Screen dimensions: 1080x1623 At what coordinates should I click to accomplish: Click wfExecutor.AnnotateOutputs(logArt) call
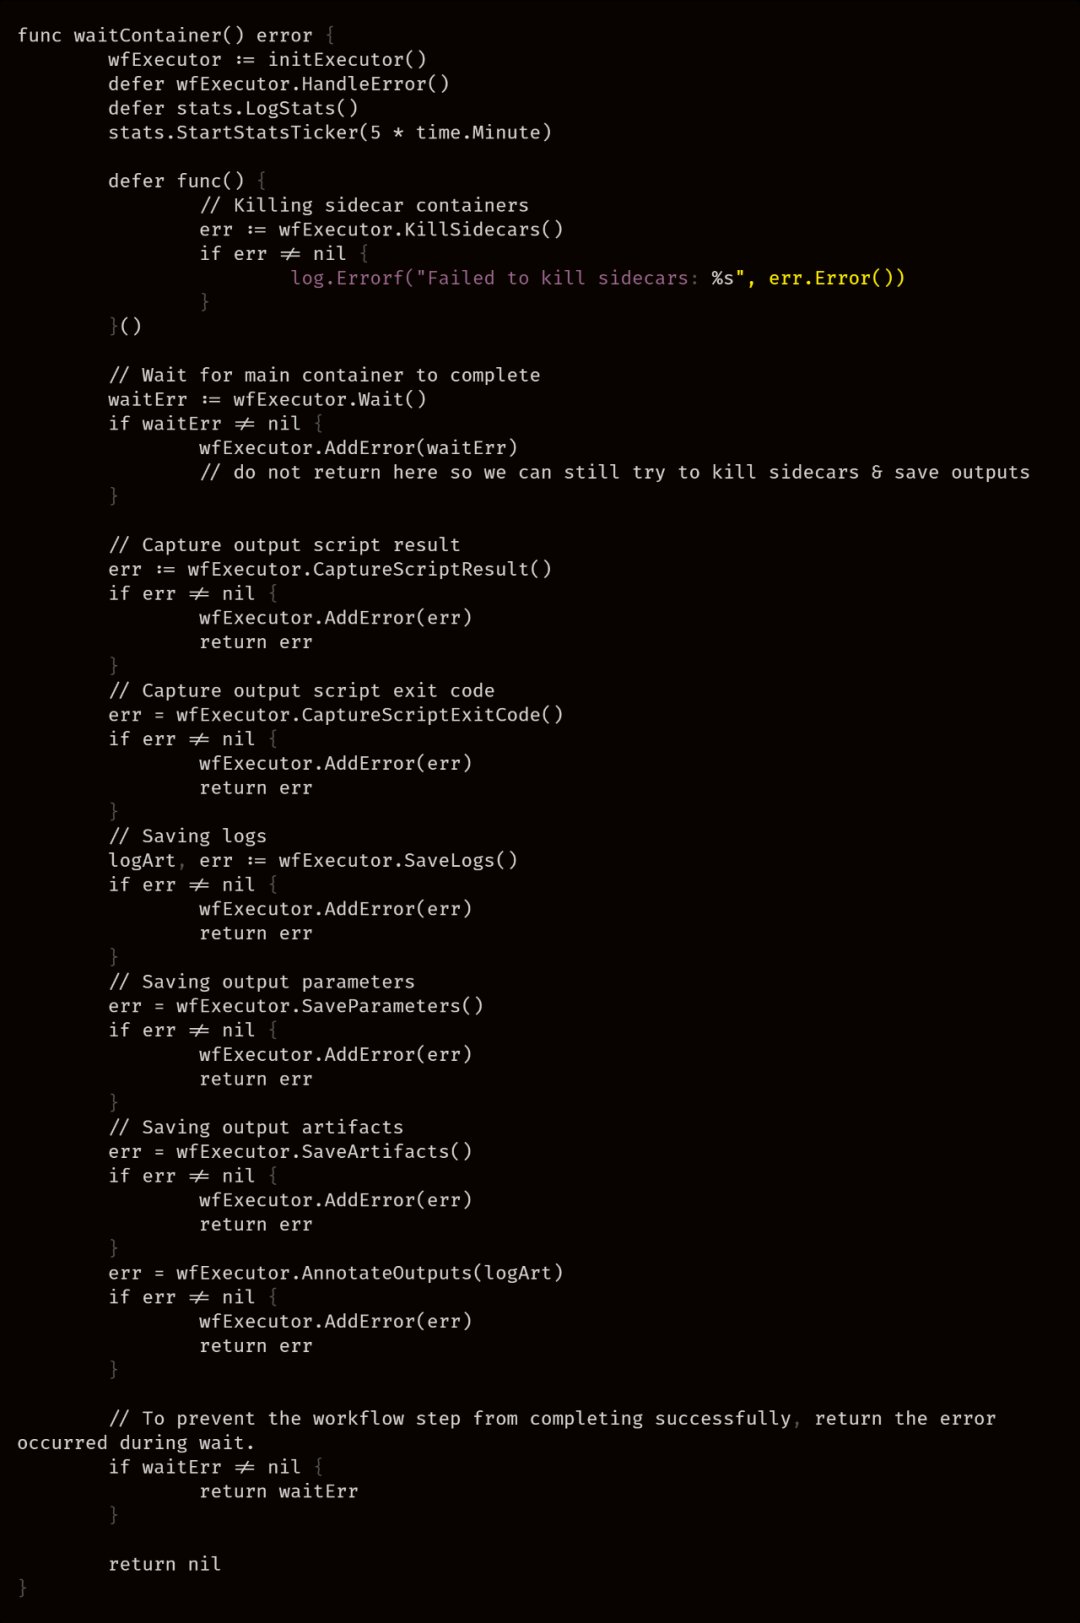[370, 1273]
